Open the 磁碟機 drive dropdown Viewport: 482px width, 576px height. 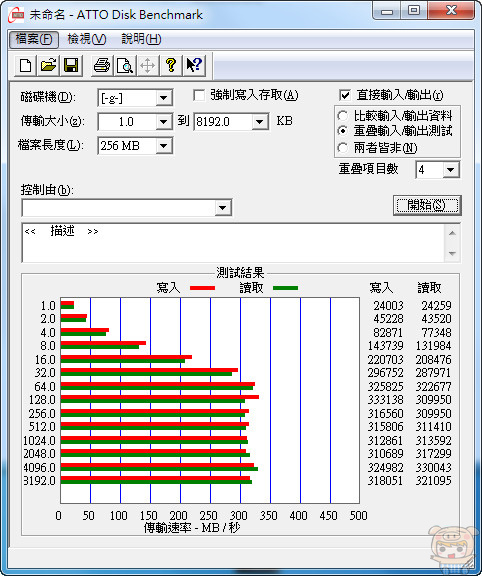coord(163,98)
